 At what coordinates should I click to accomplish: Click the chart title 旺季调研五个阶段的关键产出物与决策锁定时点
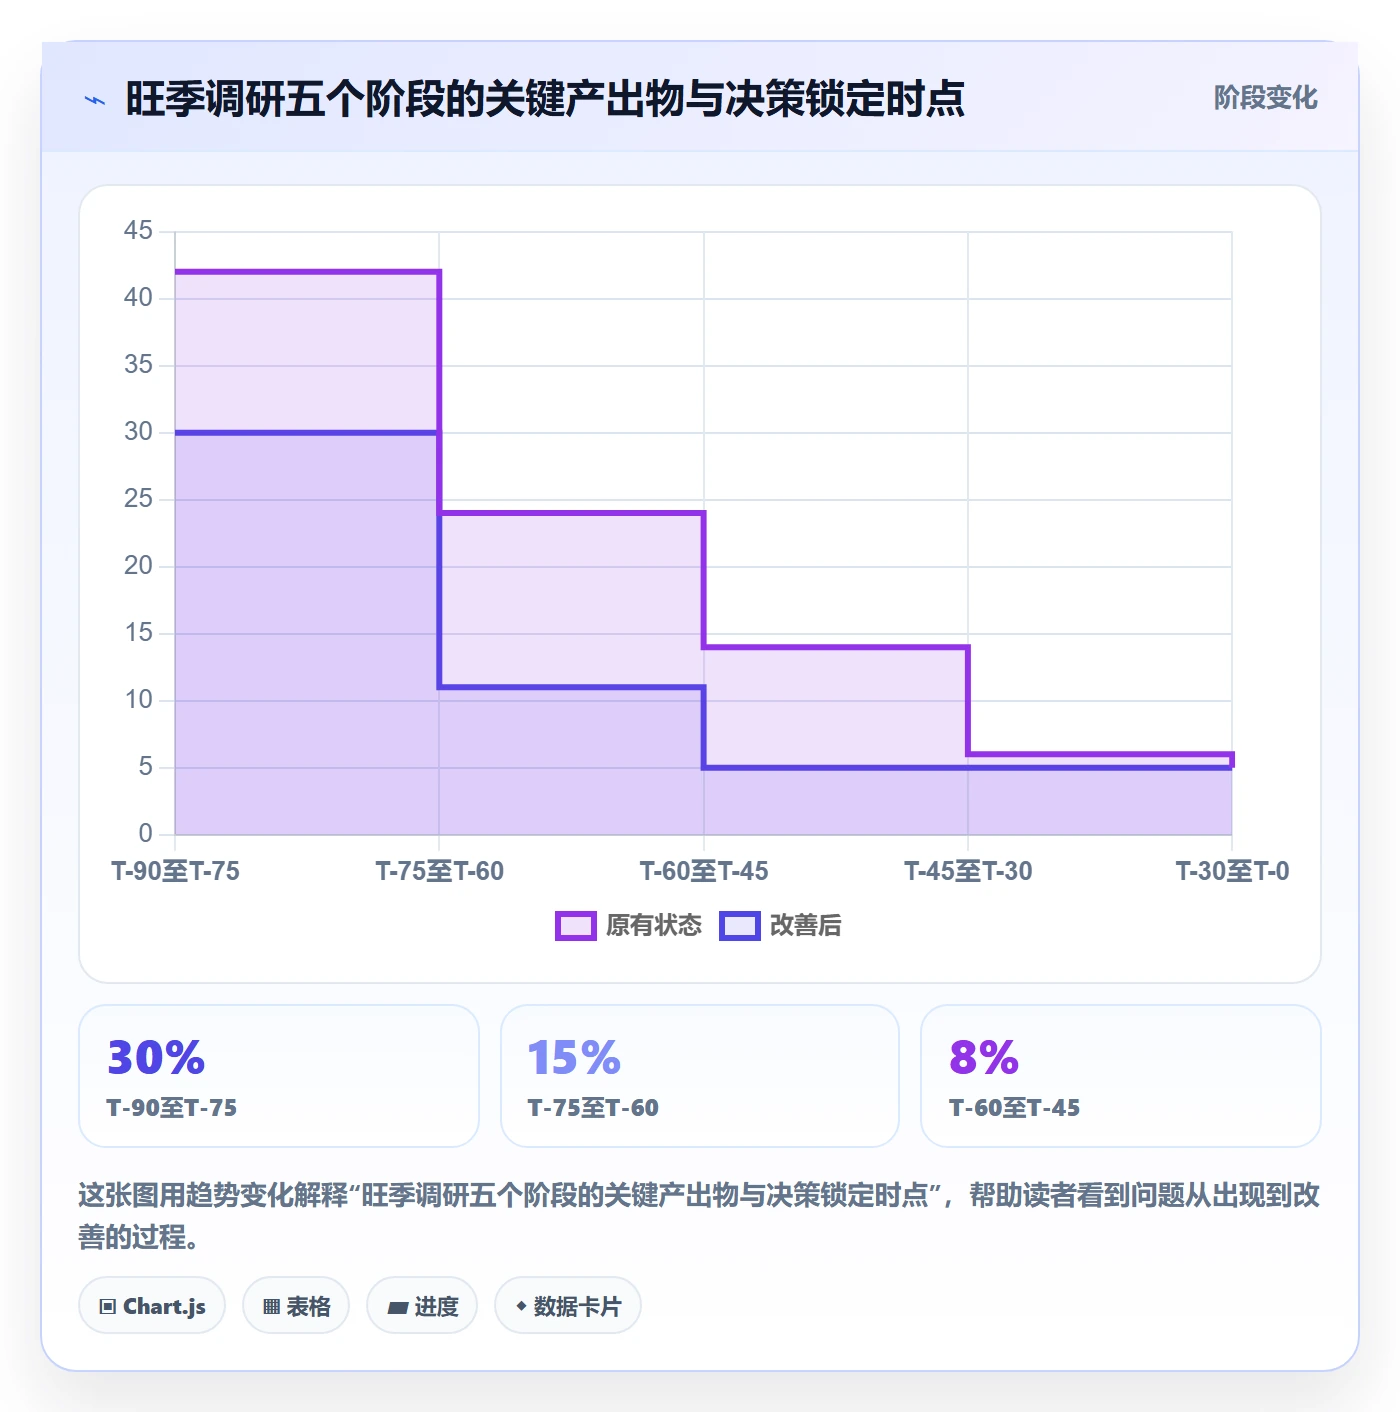point(545,99)
